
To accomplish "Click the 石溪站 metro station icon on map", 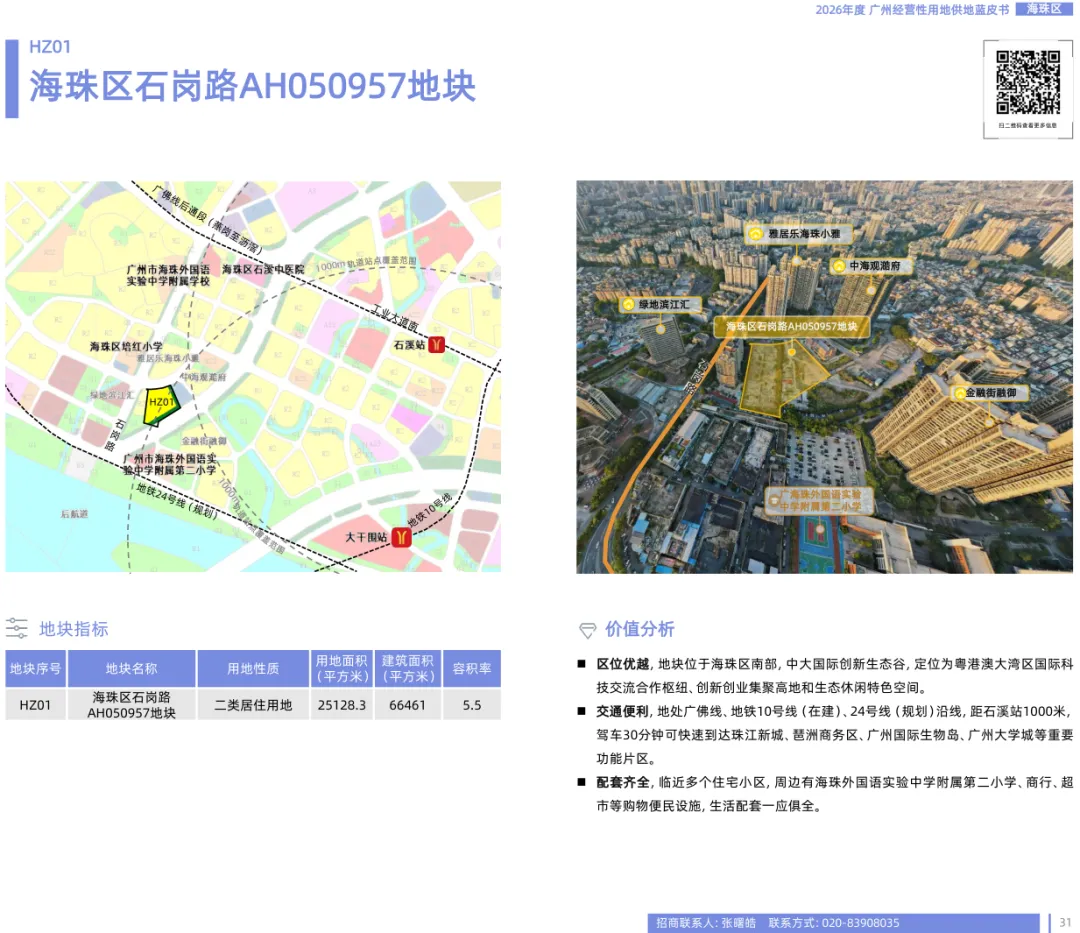I will (x=437, y=344).
